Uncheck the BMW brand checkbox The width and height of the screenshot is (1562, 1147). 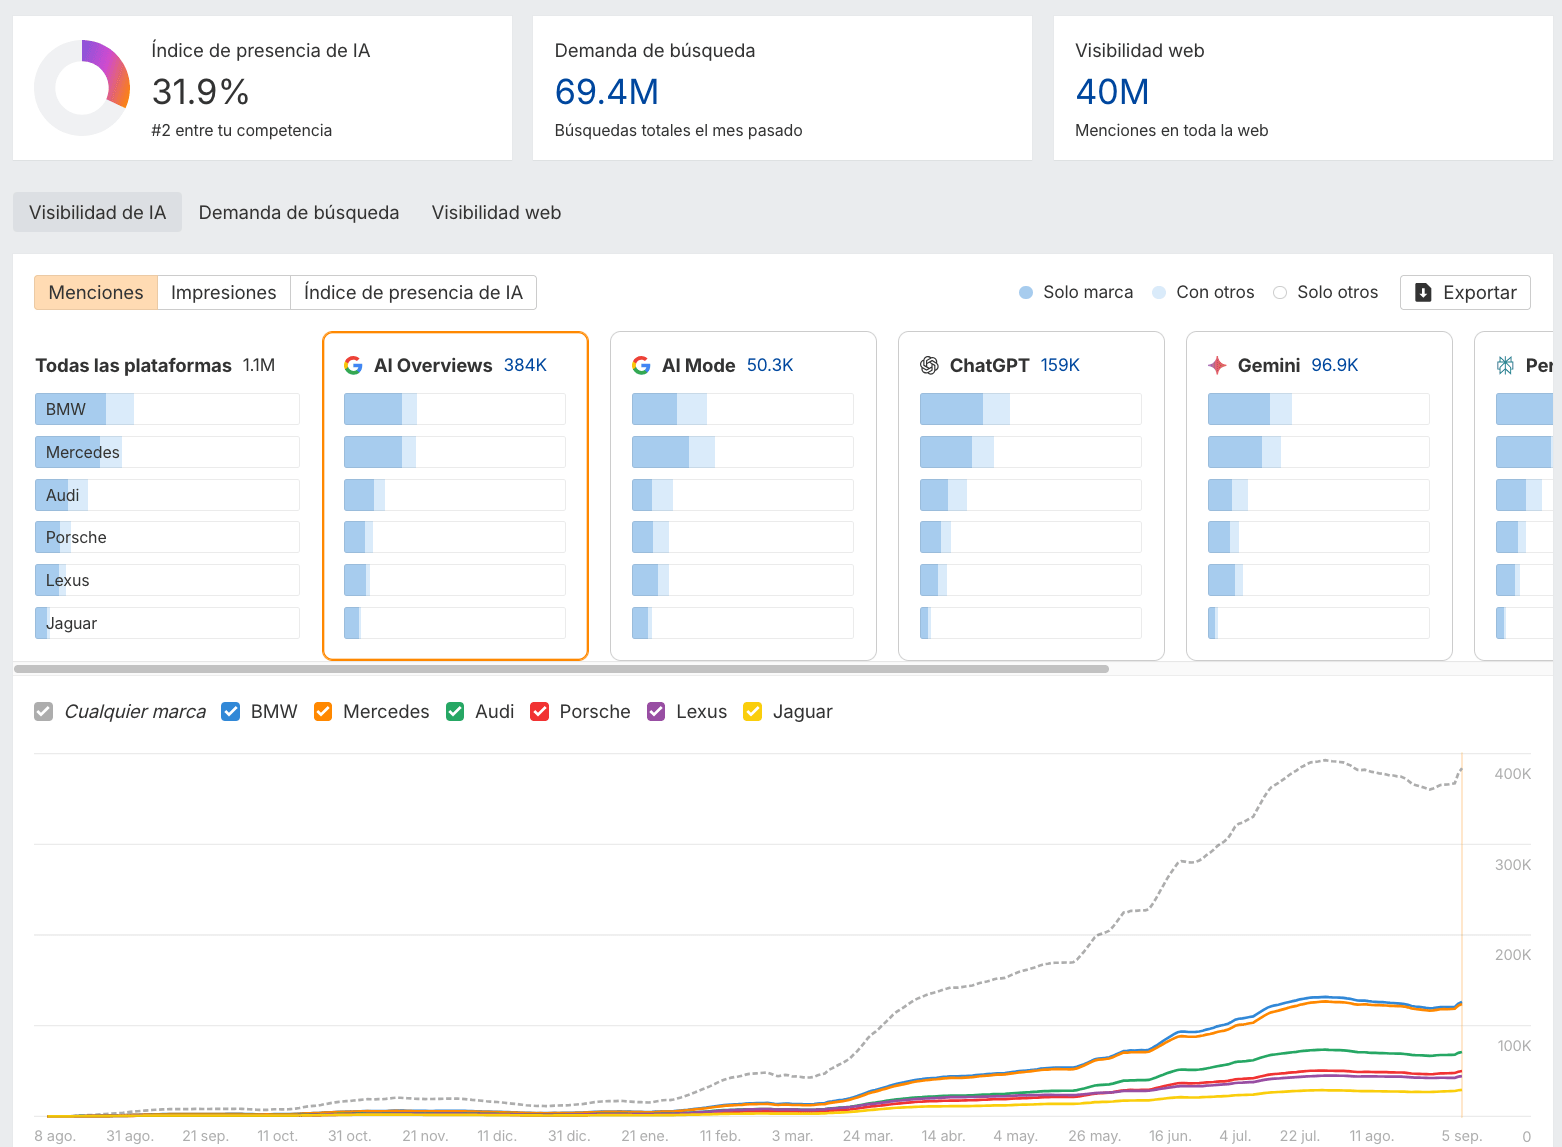tap(231, 711)
